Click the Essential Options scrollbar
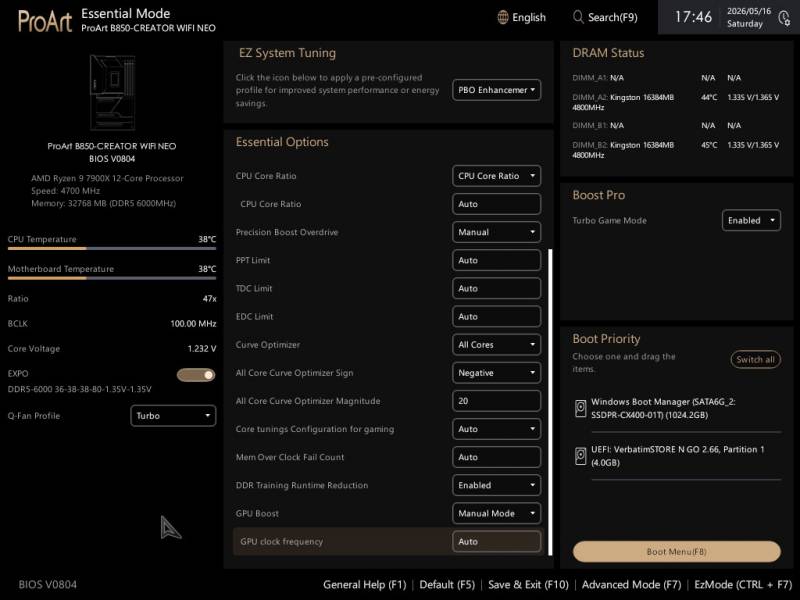The height and width of the screenshot is (600, 800). point(550,402)
